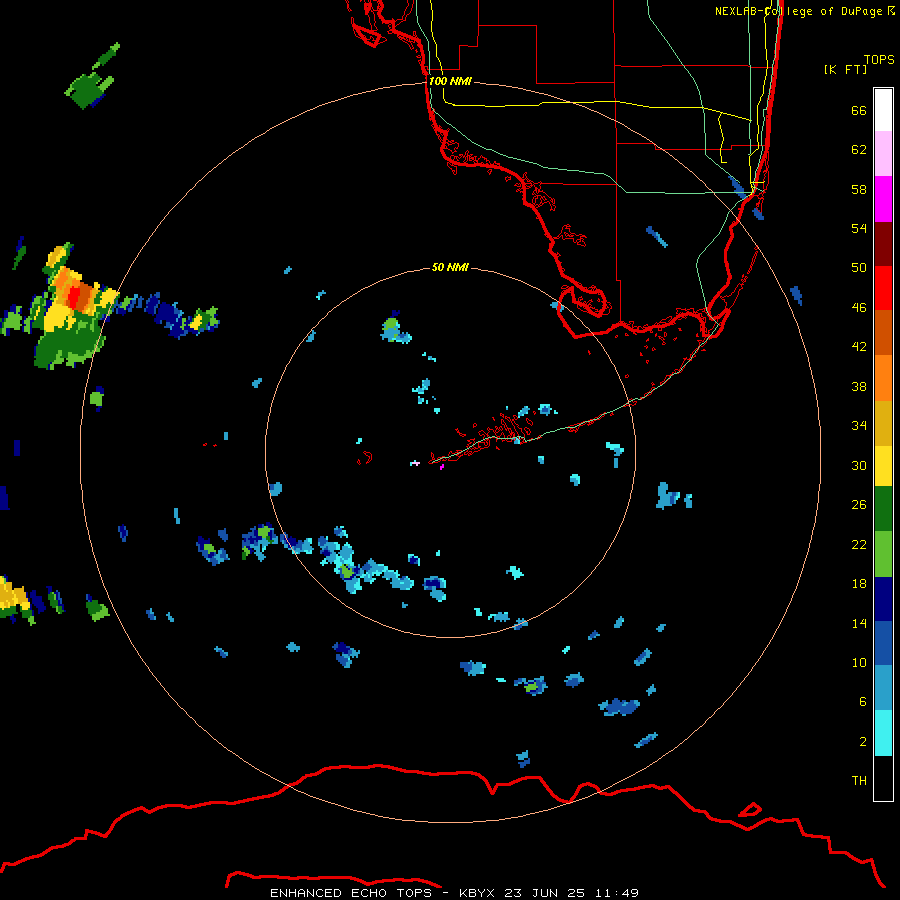Viewport: 900px width, 900px height.
Task: Click the "38" legend value
Action: coord(859,387)
